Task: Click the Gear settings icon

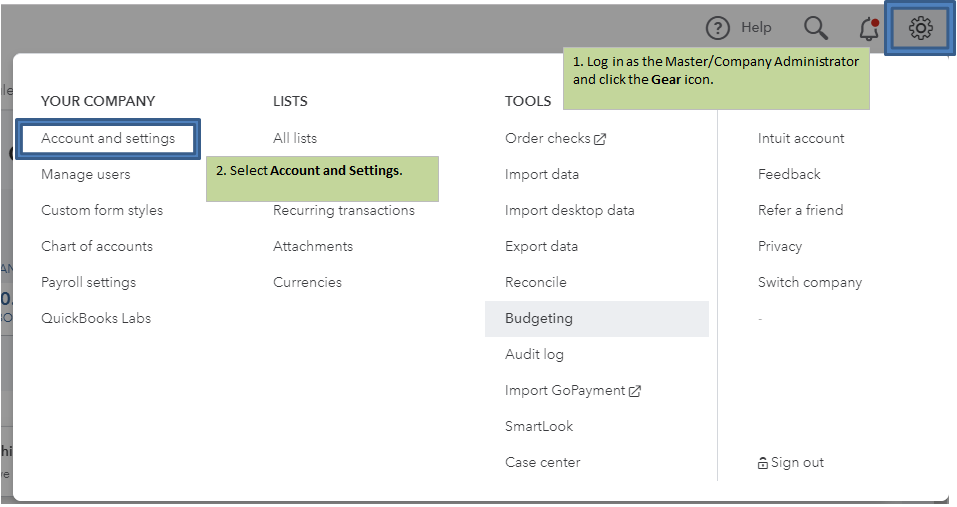Action: [920, 28]
